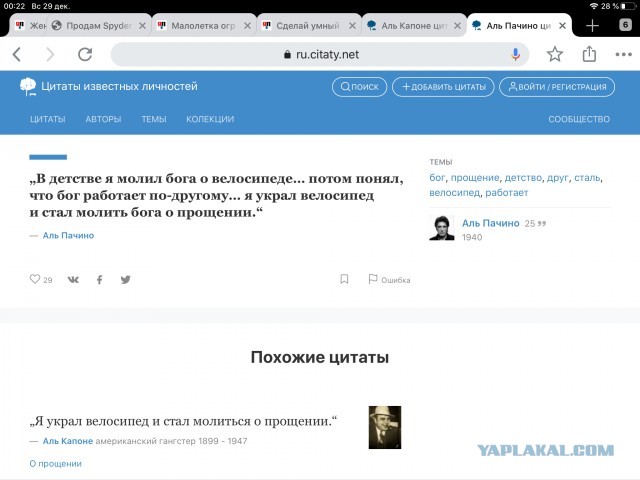Image resolution: width=640 pixels, height=480 pixels.
Task: Bookmark page with the star icon
Action: (x=555, y=54)
